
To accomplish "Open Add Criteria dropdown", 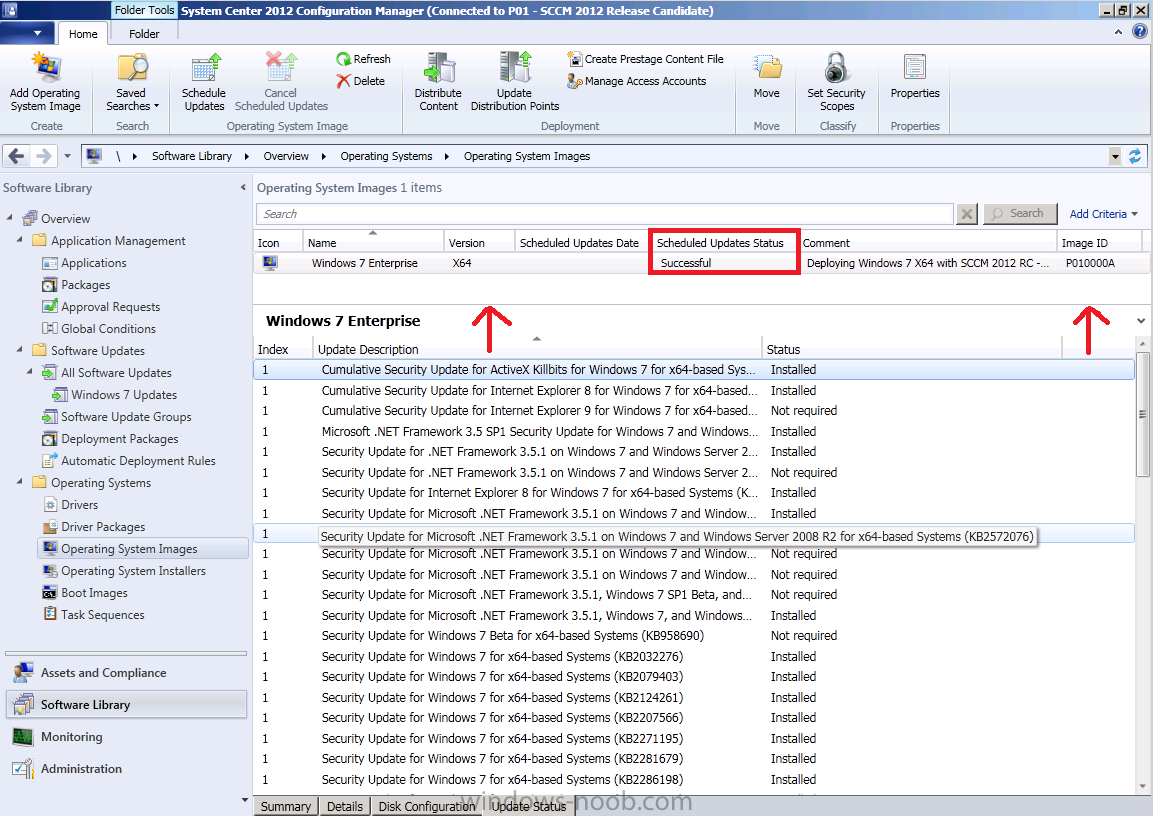I will (1104, 214).
